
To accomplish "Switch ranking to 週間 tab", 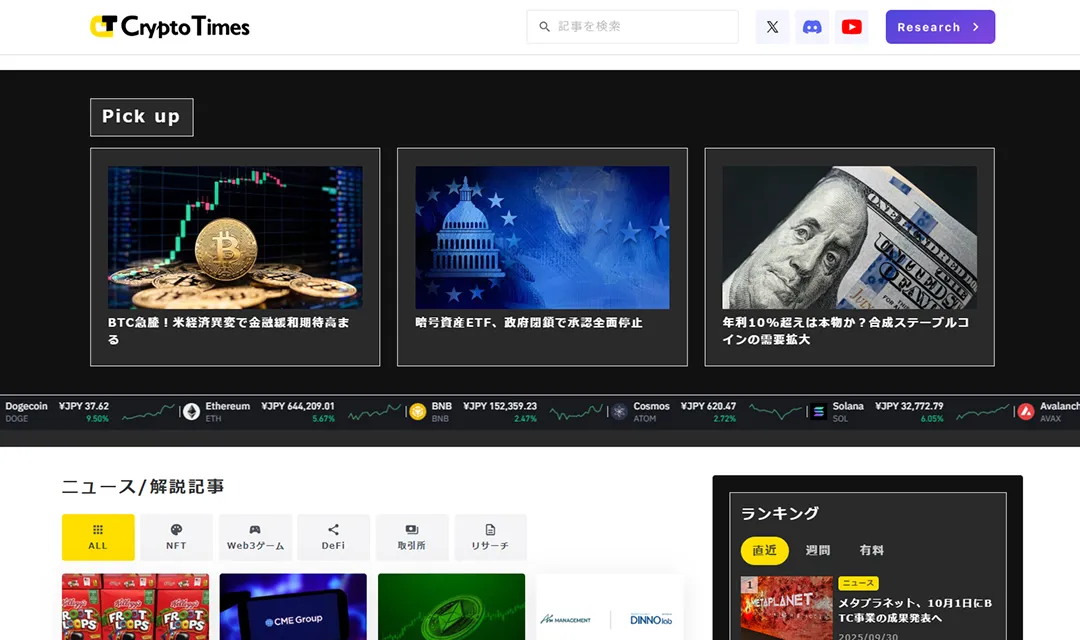I will [817, 550].
